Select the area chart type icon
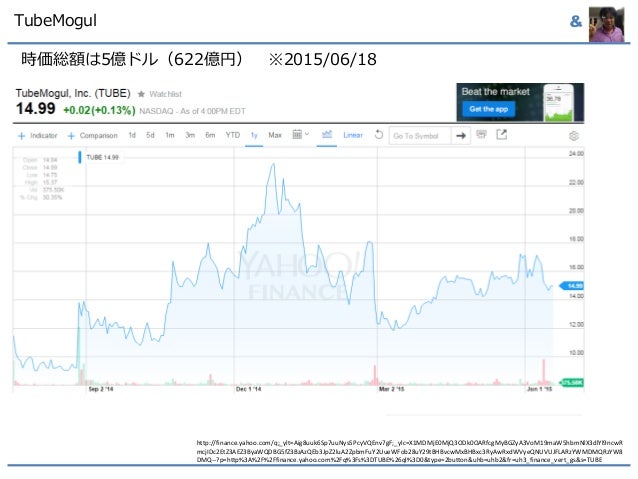 tap(327, 134)
